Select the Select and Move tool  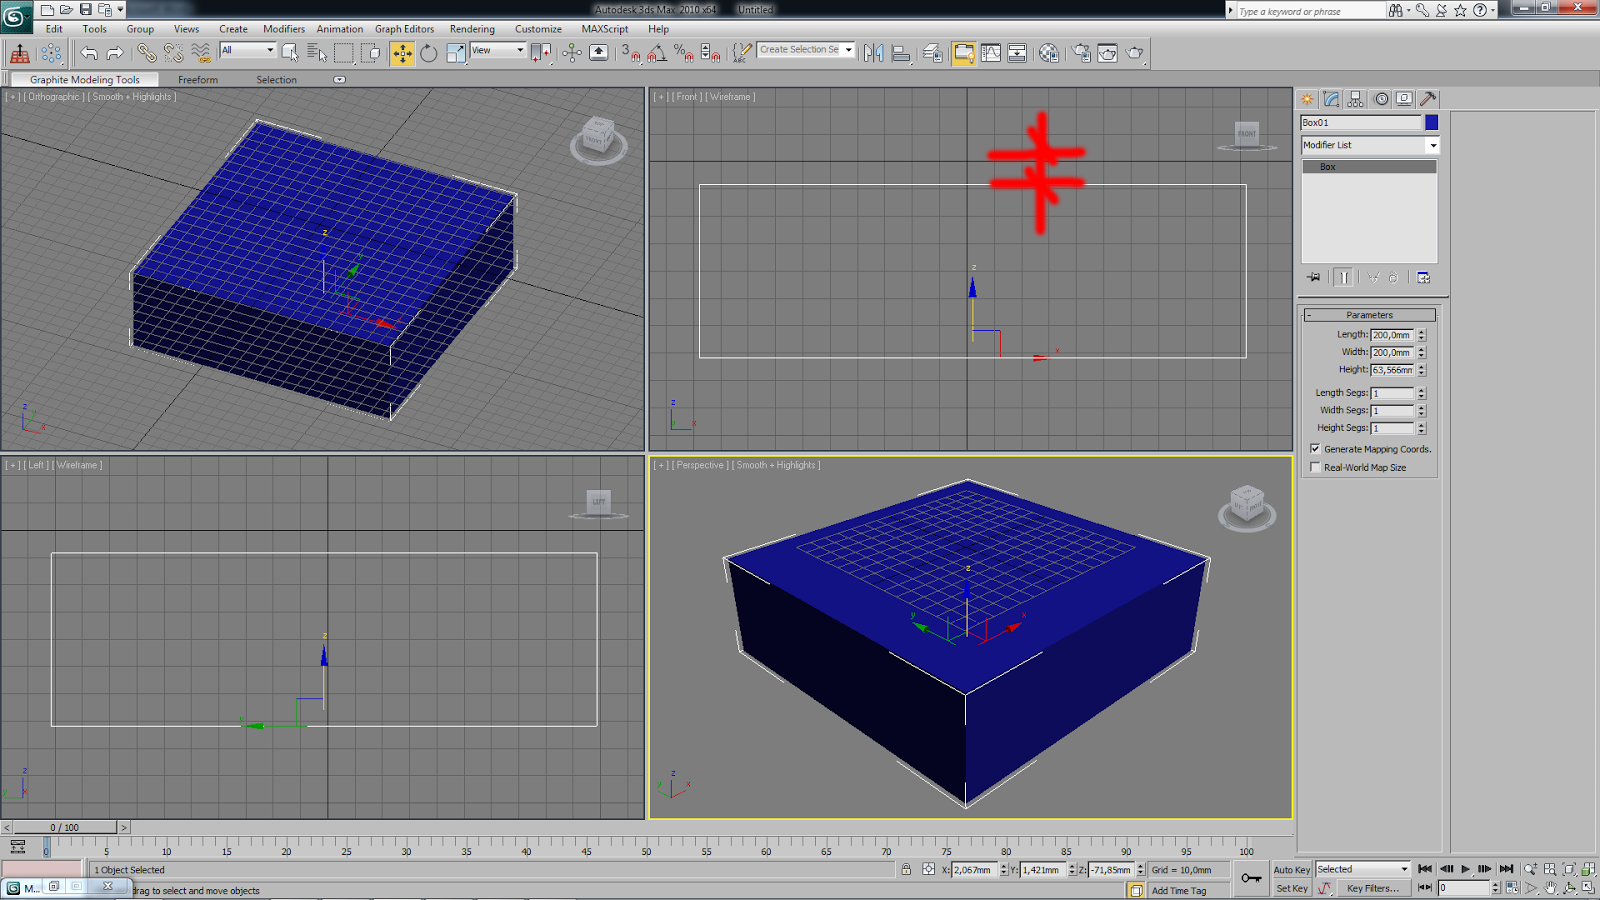[x=404, y=53]
